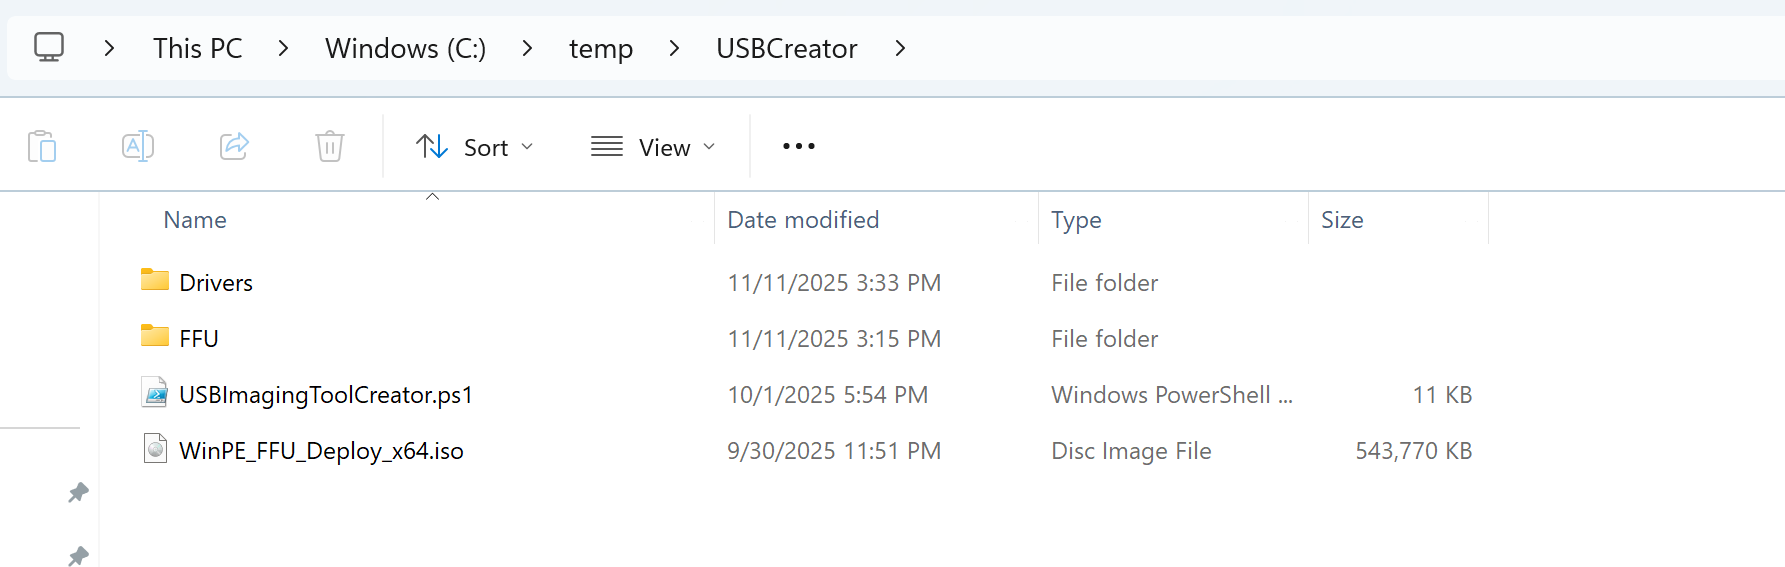This screenshot has height=567, width=1785.
Task: Click the paste clipboard icon
Action: tap(42, 147)
